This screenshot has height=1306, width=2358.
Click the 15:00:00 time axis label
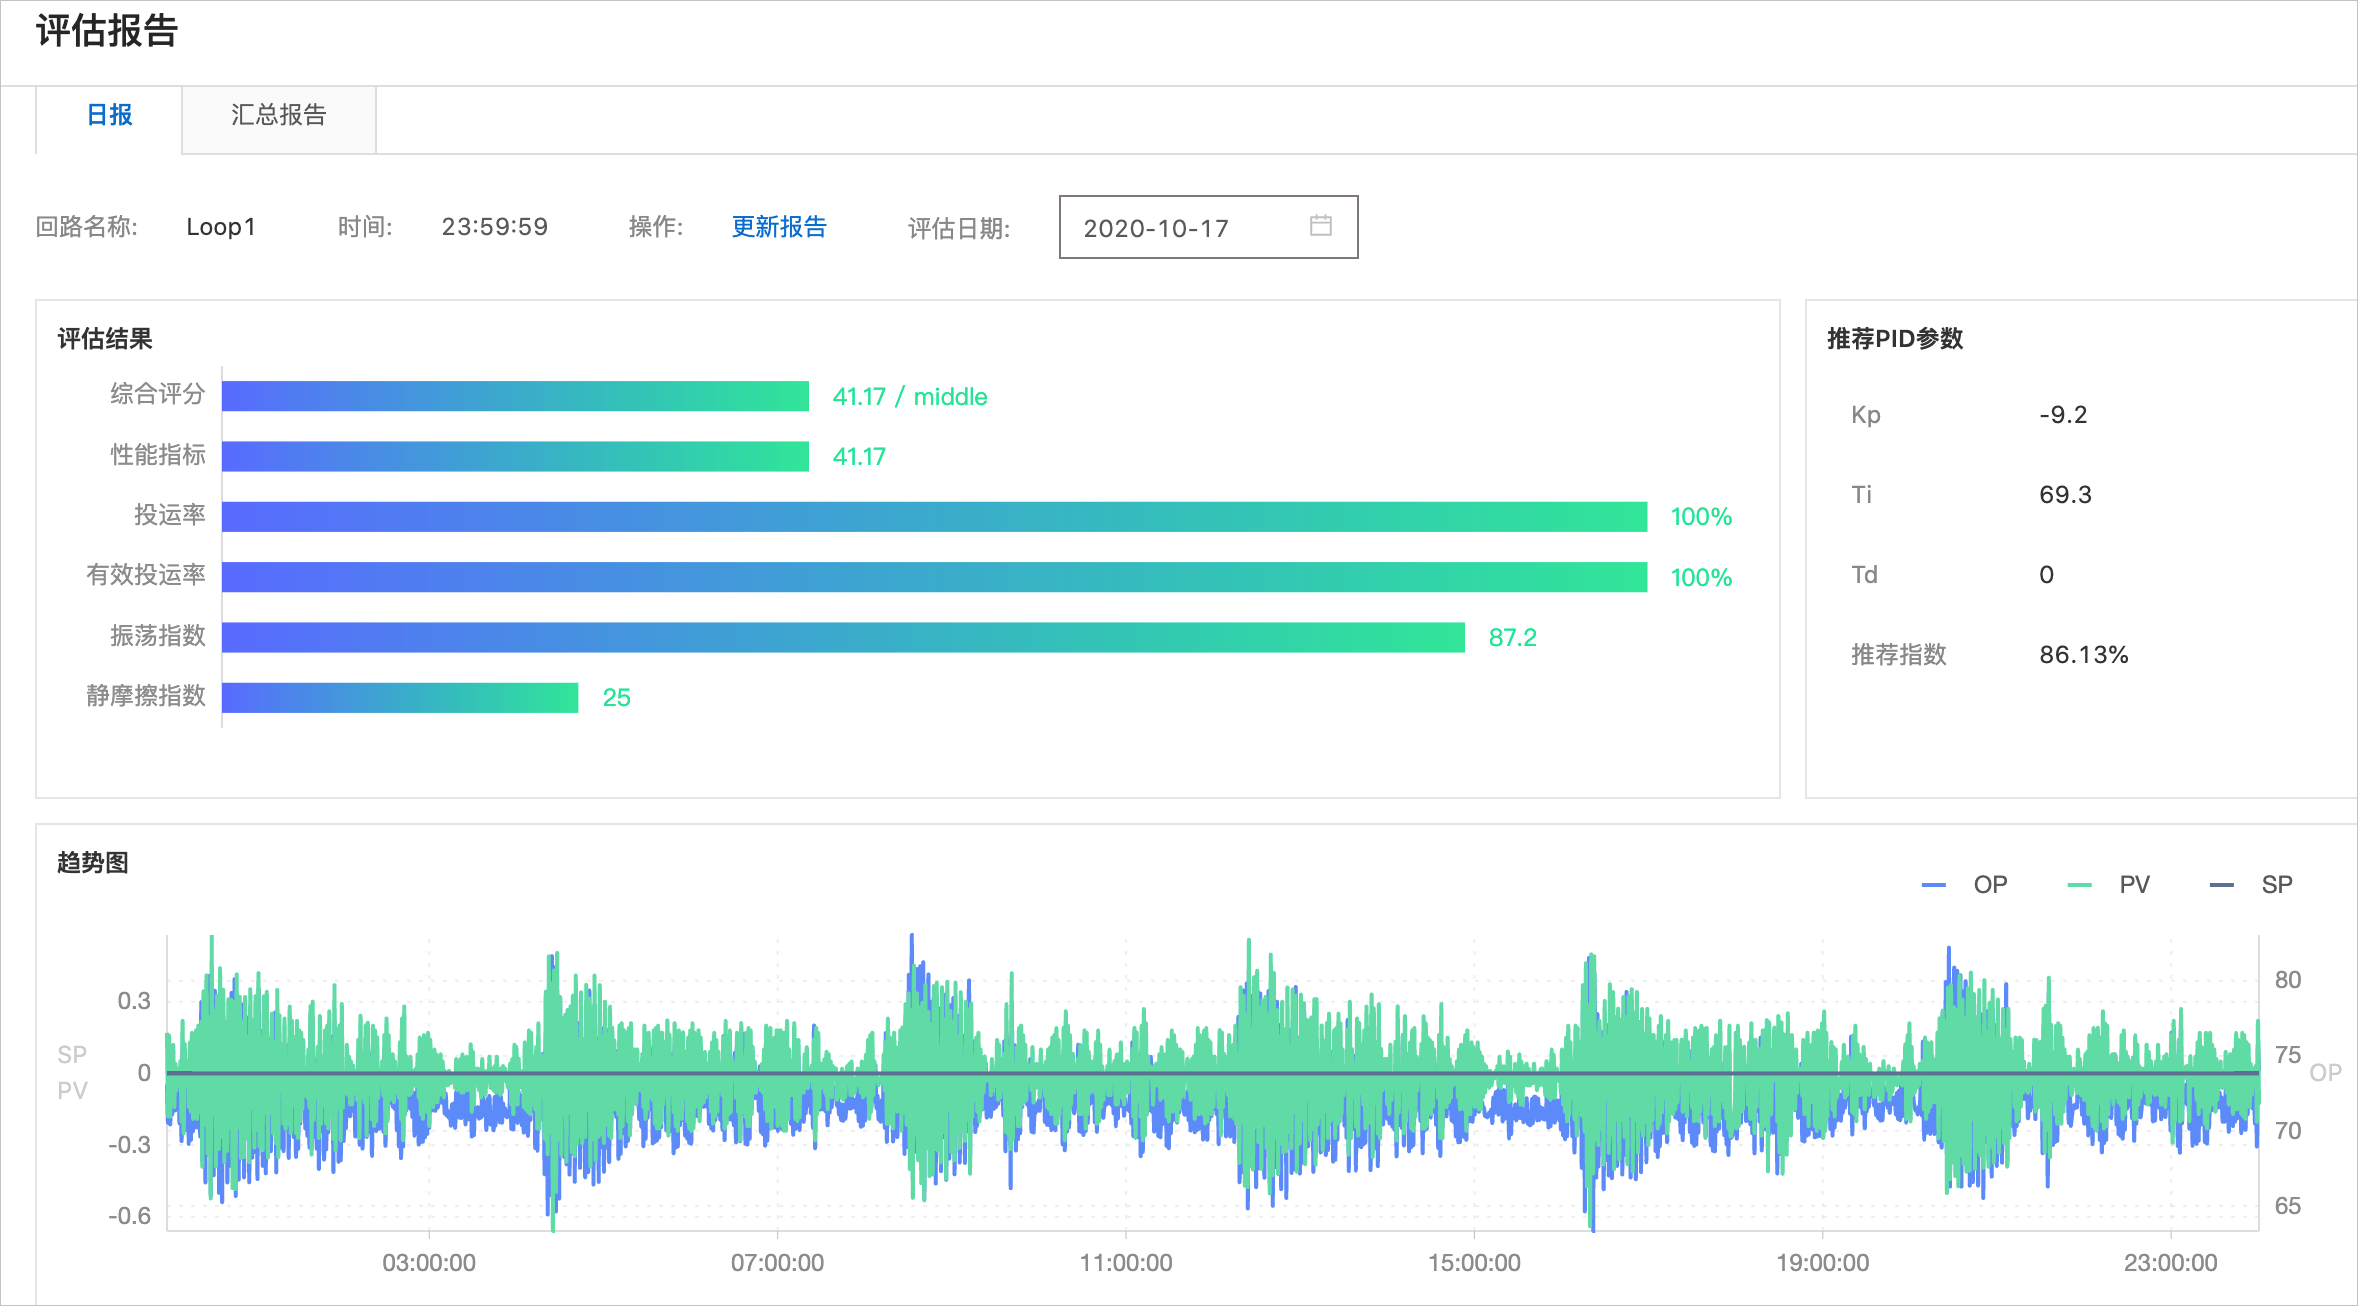pyautogui.click(x=1474, y=1263)
